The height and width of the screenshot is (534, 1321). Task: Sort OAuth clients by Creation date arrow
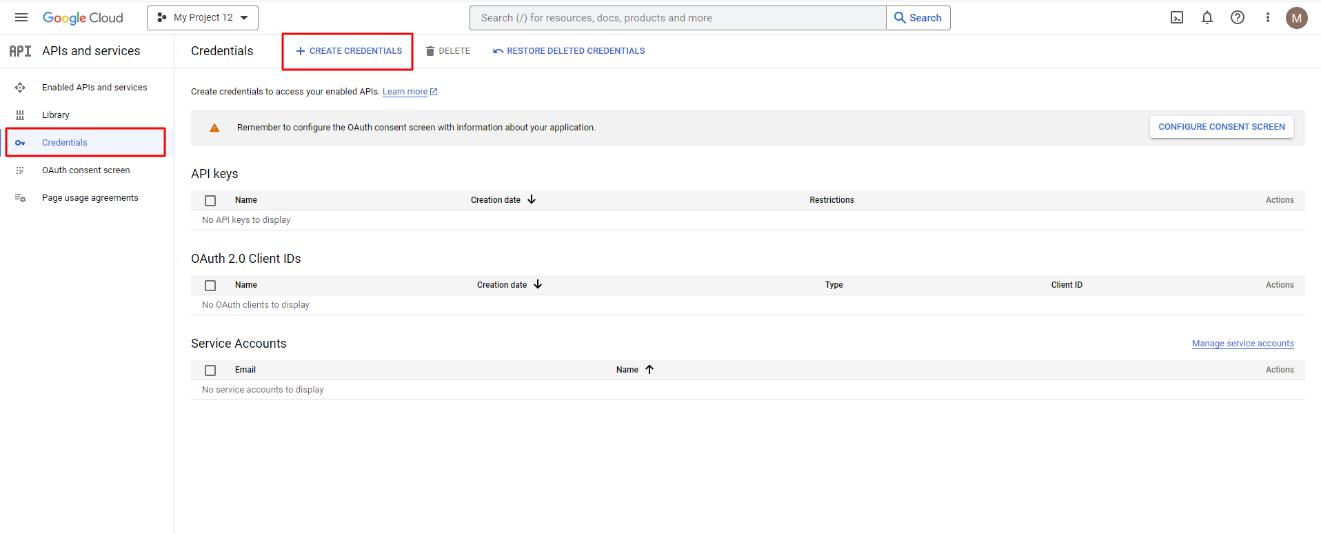(x=537, y=285)
